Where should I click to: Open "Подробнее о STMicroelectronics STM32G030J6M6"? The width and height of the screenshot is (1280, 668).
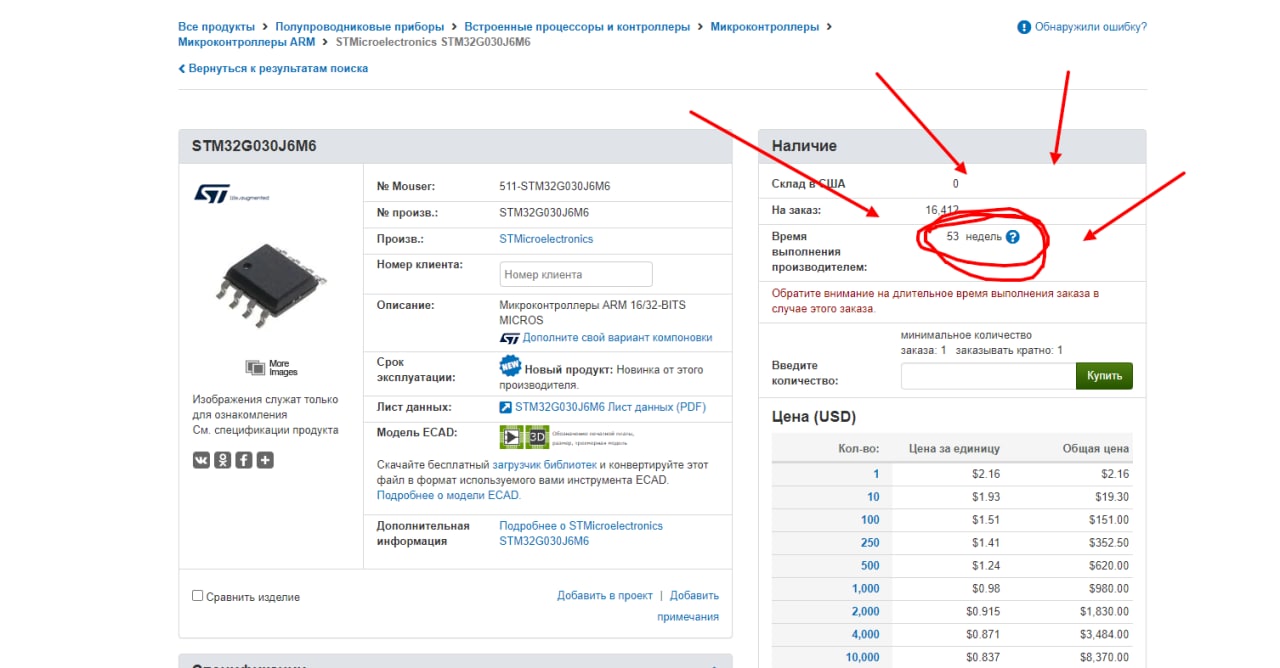(581, 533)
